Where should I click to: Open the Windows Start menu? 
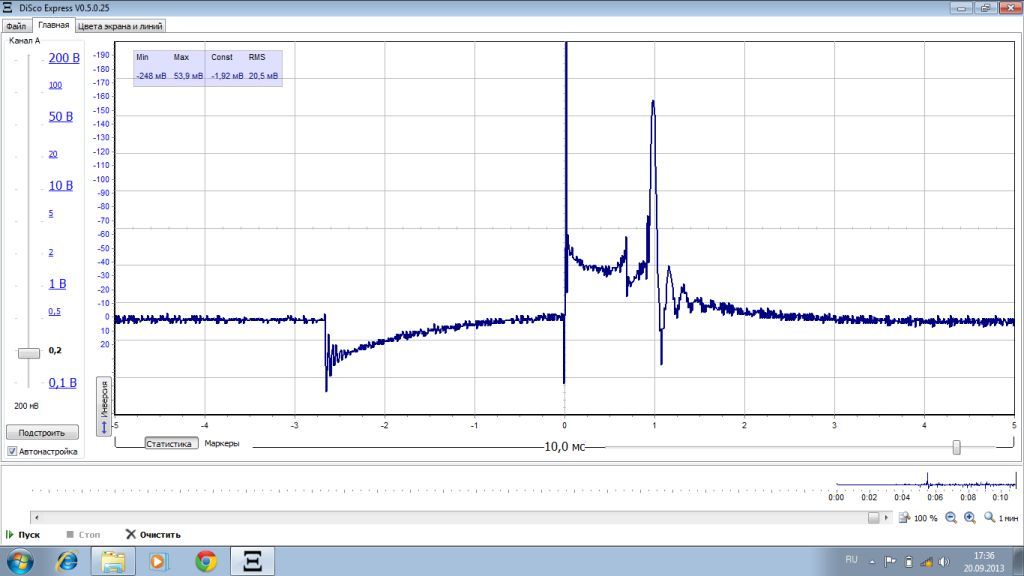tap(20, 562)
